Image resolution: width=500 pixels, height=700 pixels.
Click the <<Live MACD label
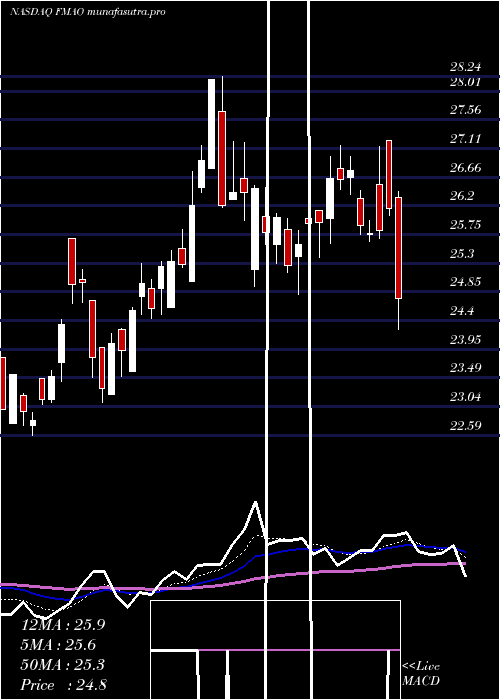(x=421, y=674)
